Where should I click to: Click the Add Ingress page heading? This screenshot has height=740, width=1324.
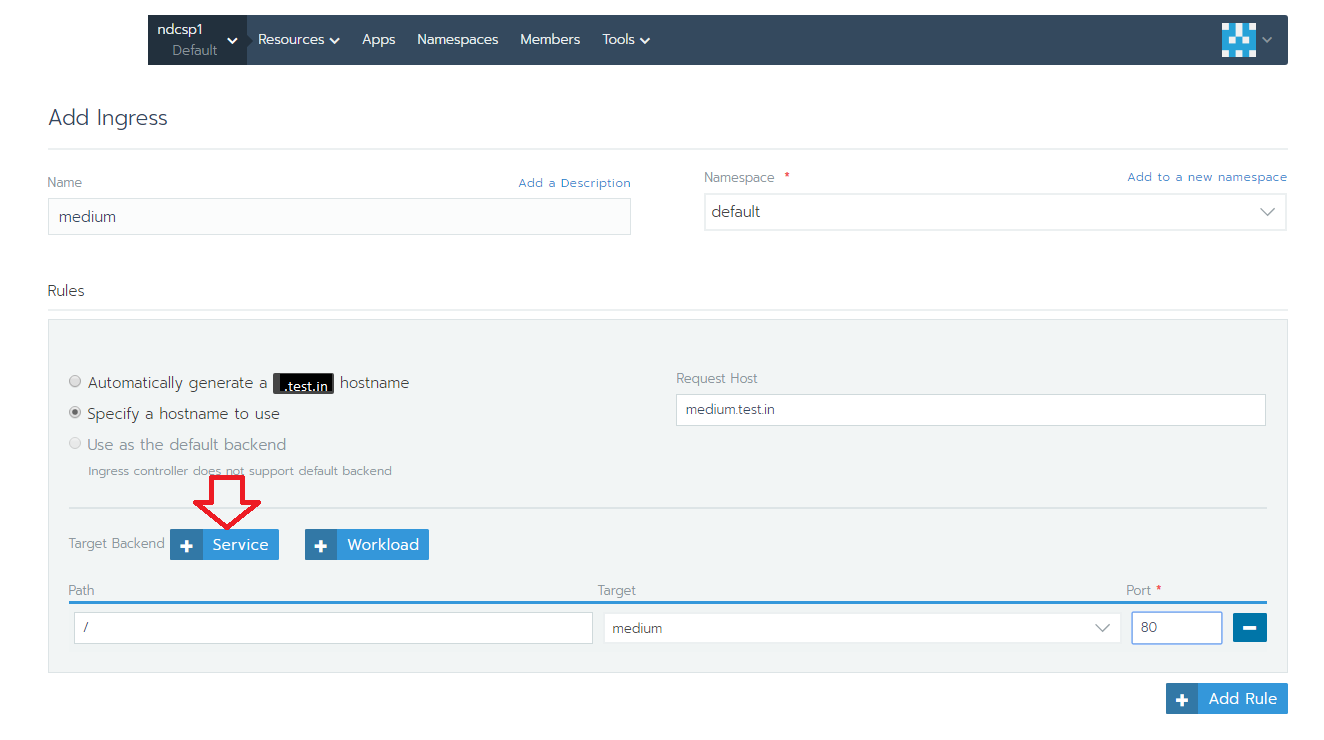click(108, 118)
